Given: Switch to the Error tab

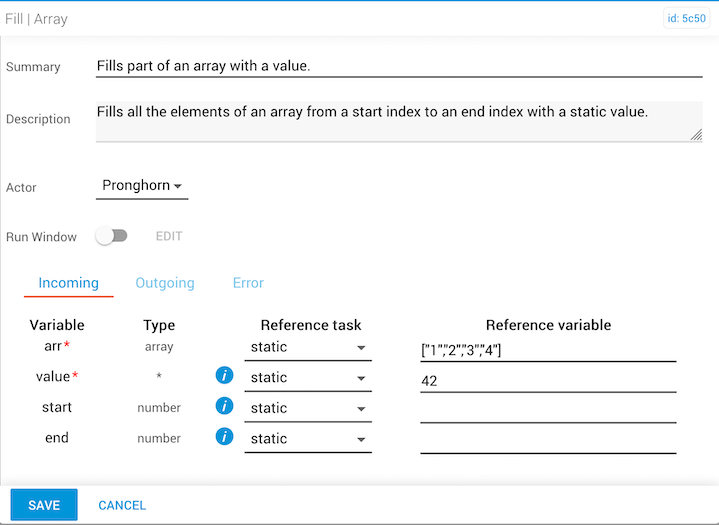Looking at the screenshot, I should click(x=248, y=283).
